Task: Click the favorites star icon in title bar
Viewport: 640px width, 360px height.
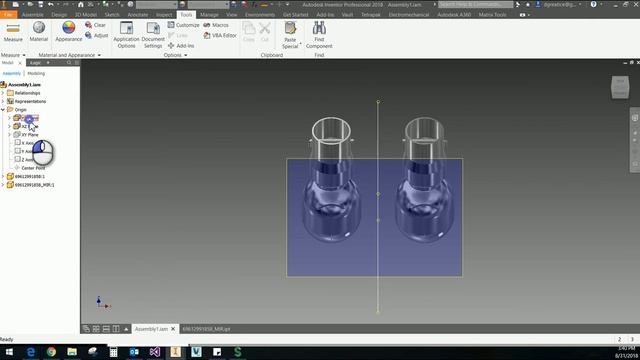Action: click(528, 4)
